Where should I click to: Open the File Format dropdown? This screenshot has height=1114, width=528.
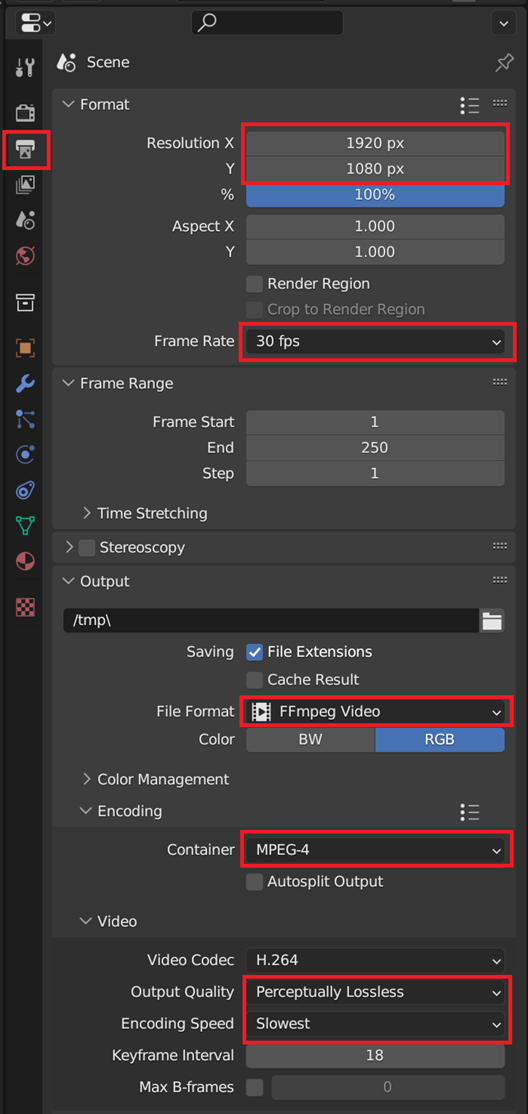coord(375,711)
